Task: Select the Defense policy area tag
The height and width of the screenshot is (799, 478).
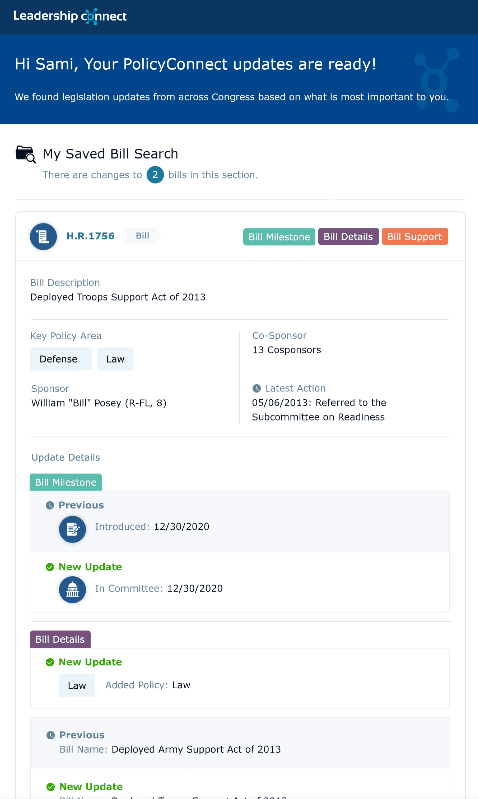Action: pyautogui.click(x=61, y=359)
